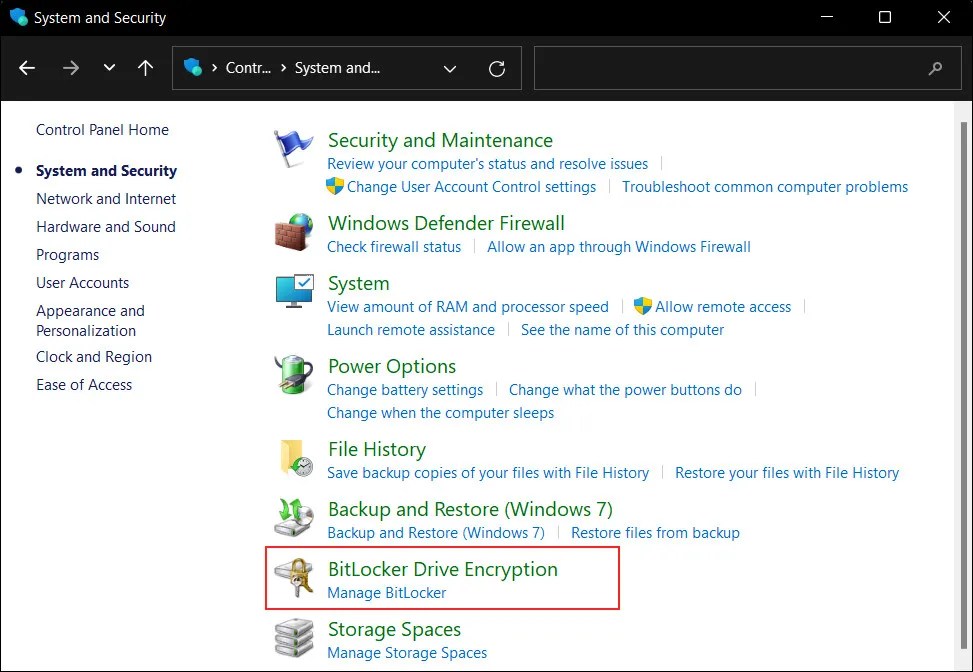The height and width of the screenshot is (672, 973).
Task: Open Power Options via its battery icon
Action: coord(292,374)
